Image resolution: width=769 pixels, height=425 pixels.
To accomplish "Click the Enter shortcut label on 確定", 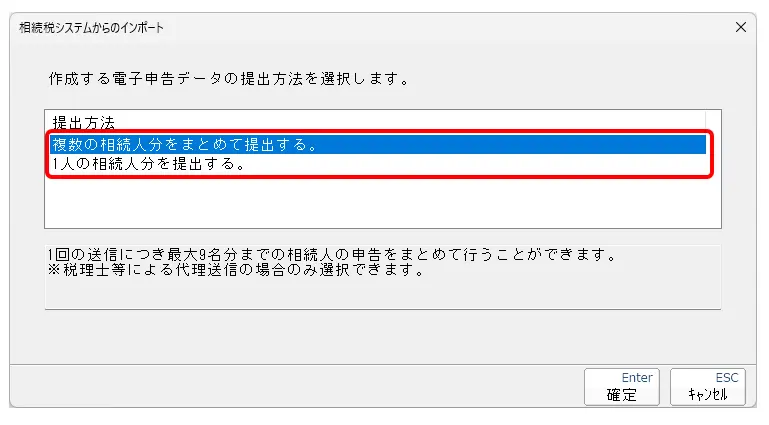I will point(636,378).
